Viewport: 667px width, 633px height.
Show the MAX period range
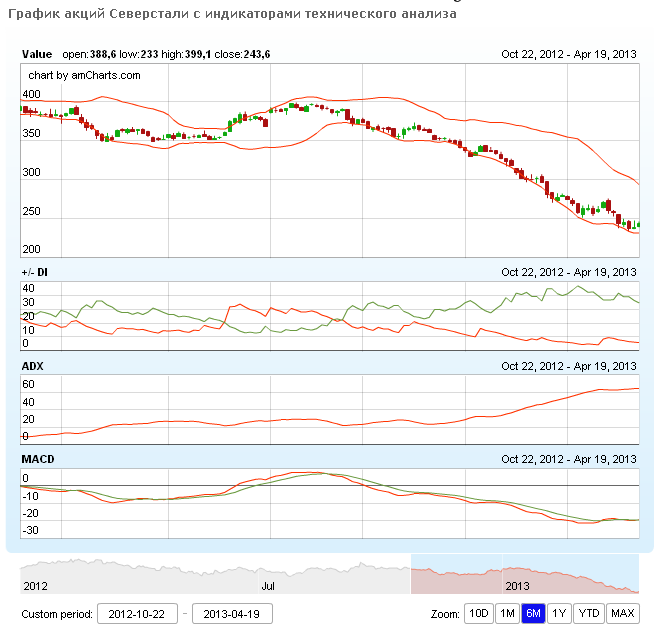click(623, 613)
